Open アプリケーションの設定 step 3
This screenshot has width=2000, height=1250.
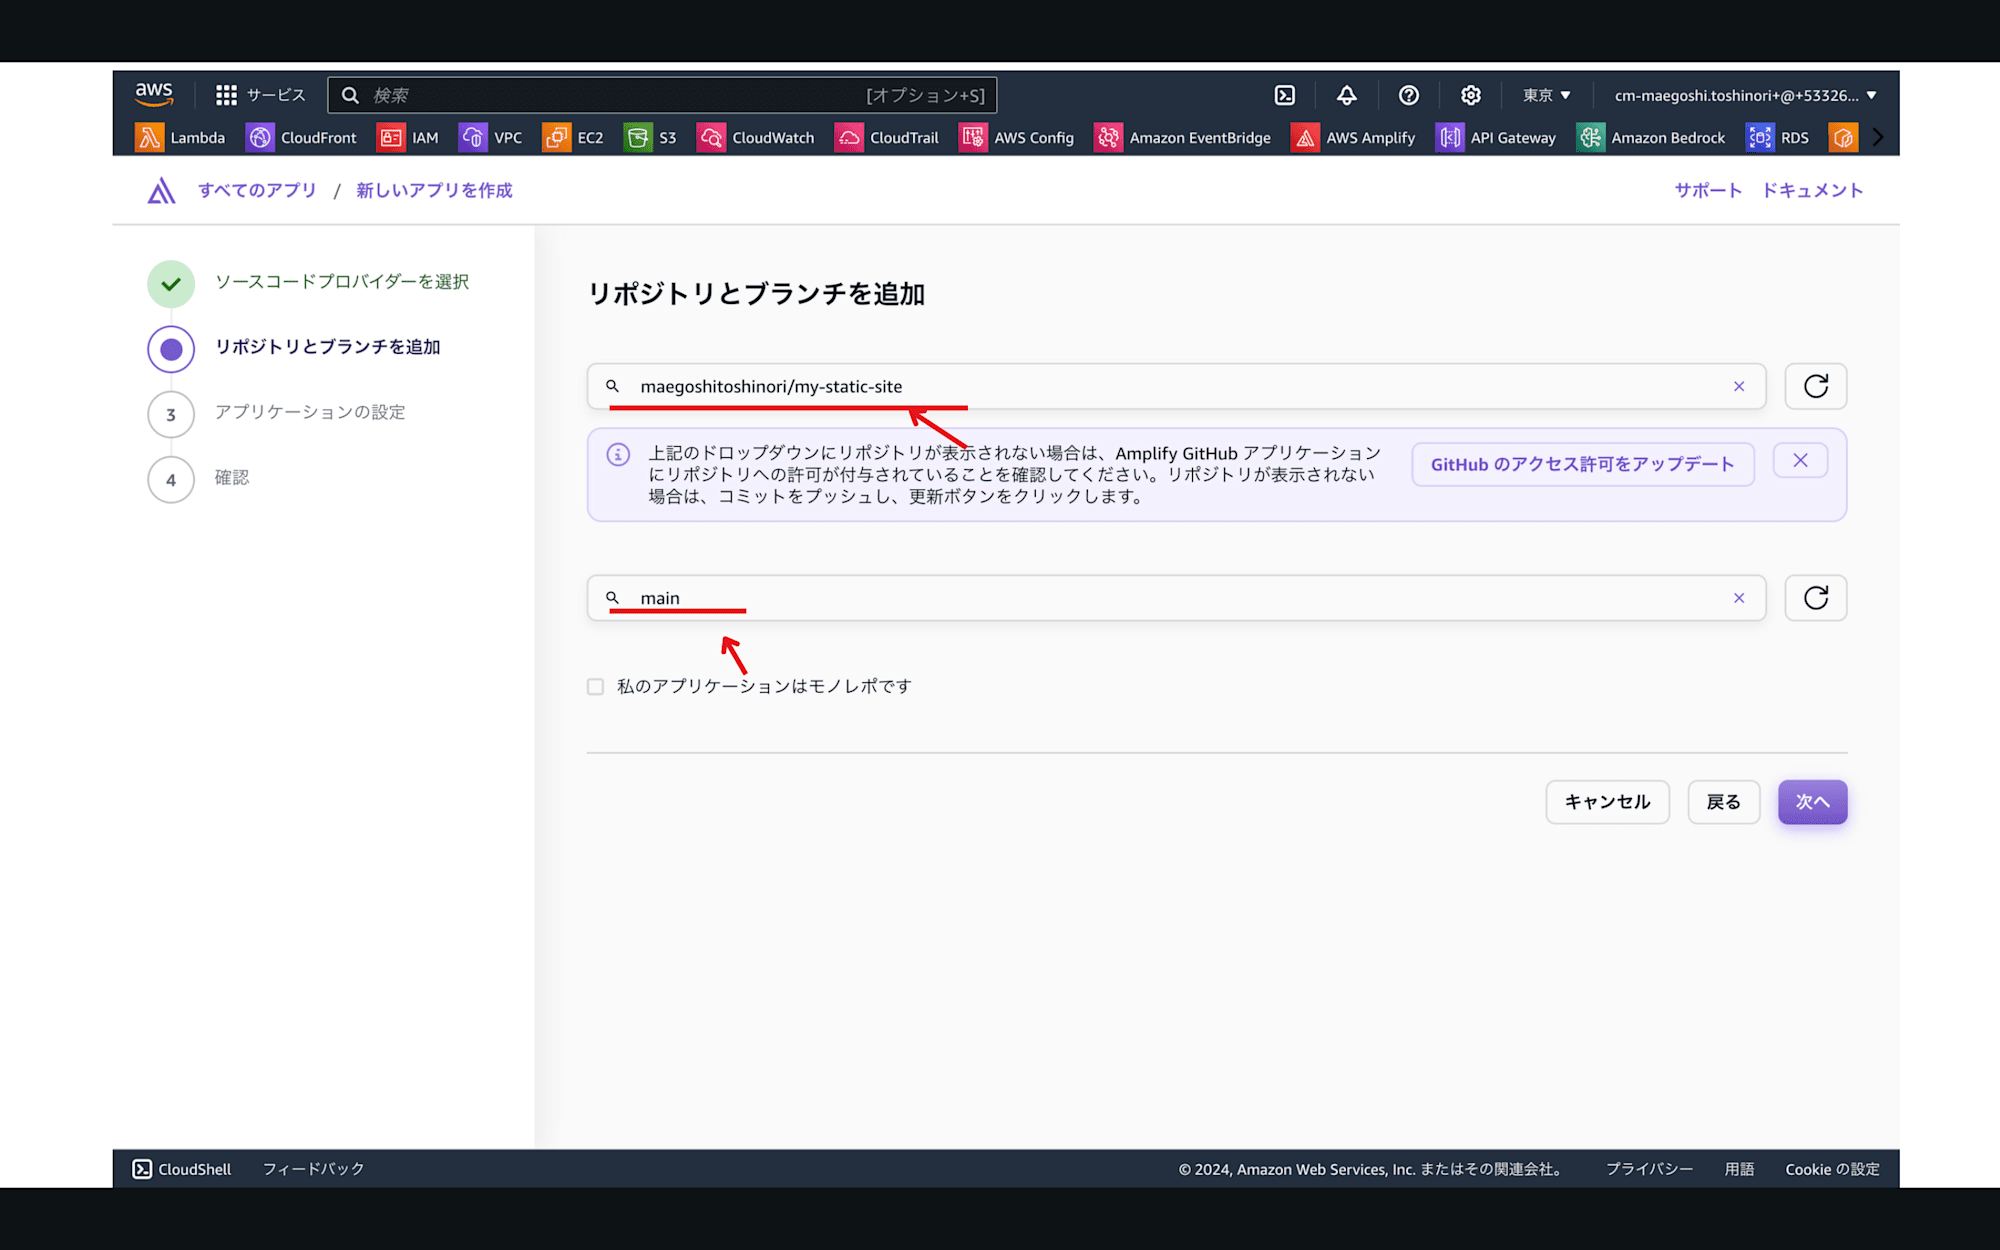point(308,412)
